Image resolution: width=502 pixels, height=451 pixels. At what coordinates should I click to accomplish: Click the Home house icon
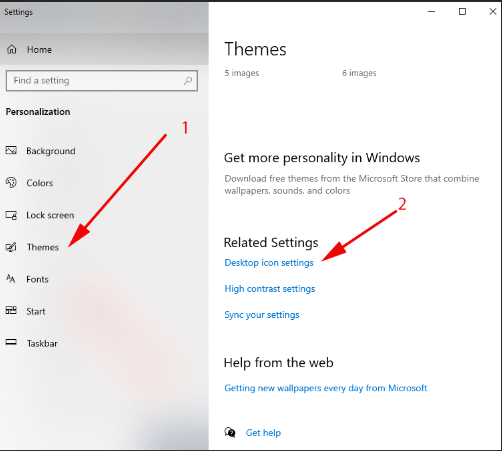point(12,49)
